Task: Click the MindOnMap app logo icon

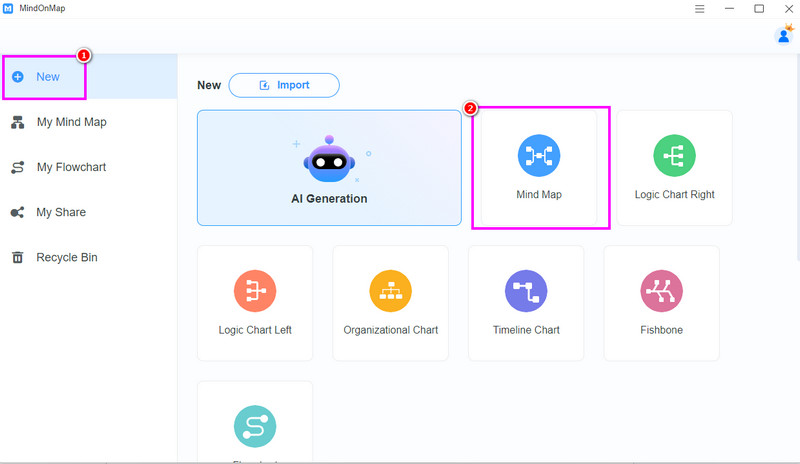Action: click(x=8, y=9)
